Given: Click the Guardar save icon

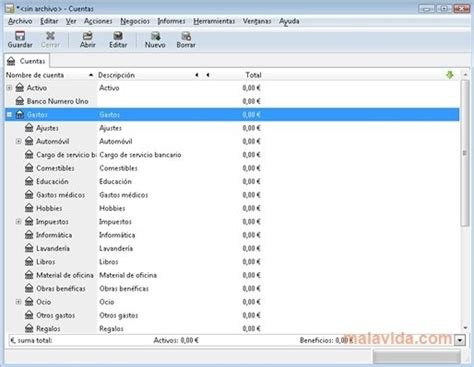Looking at the screenshot, I should [x=20, y=36].
